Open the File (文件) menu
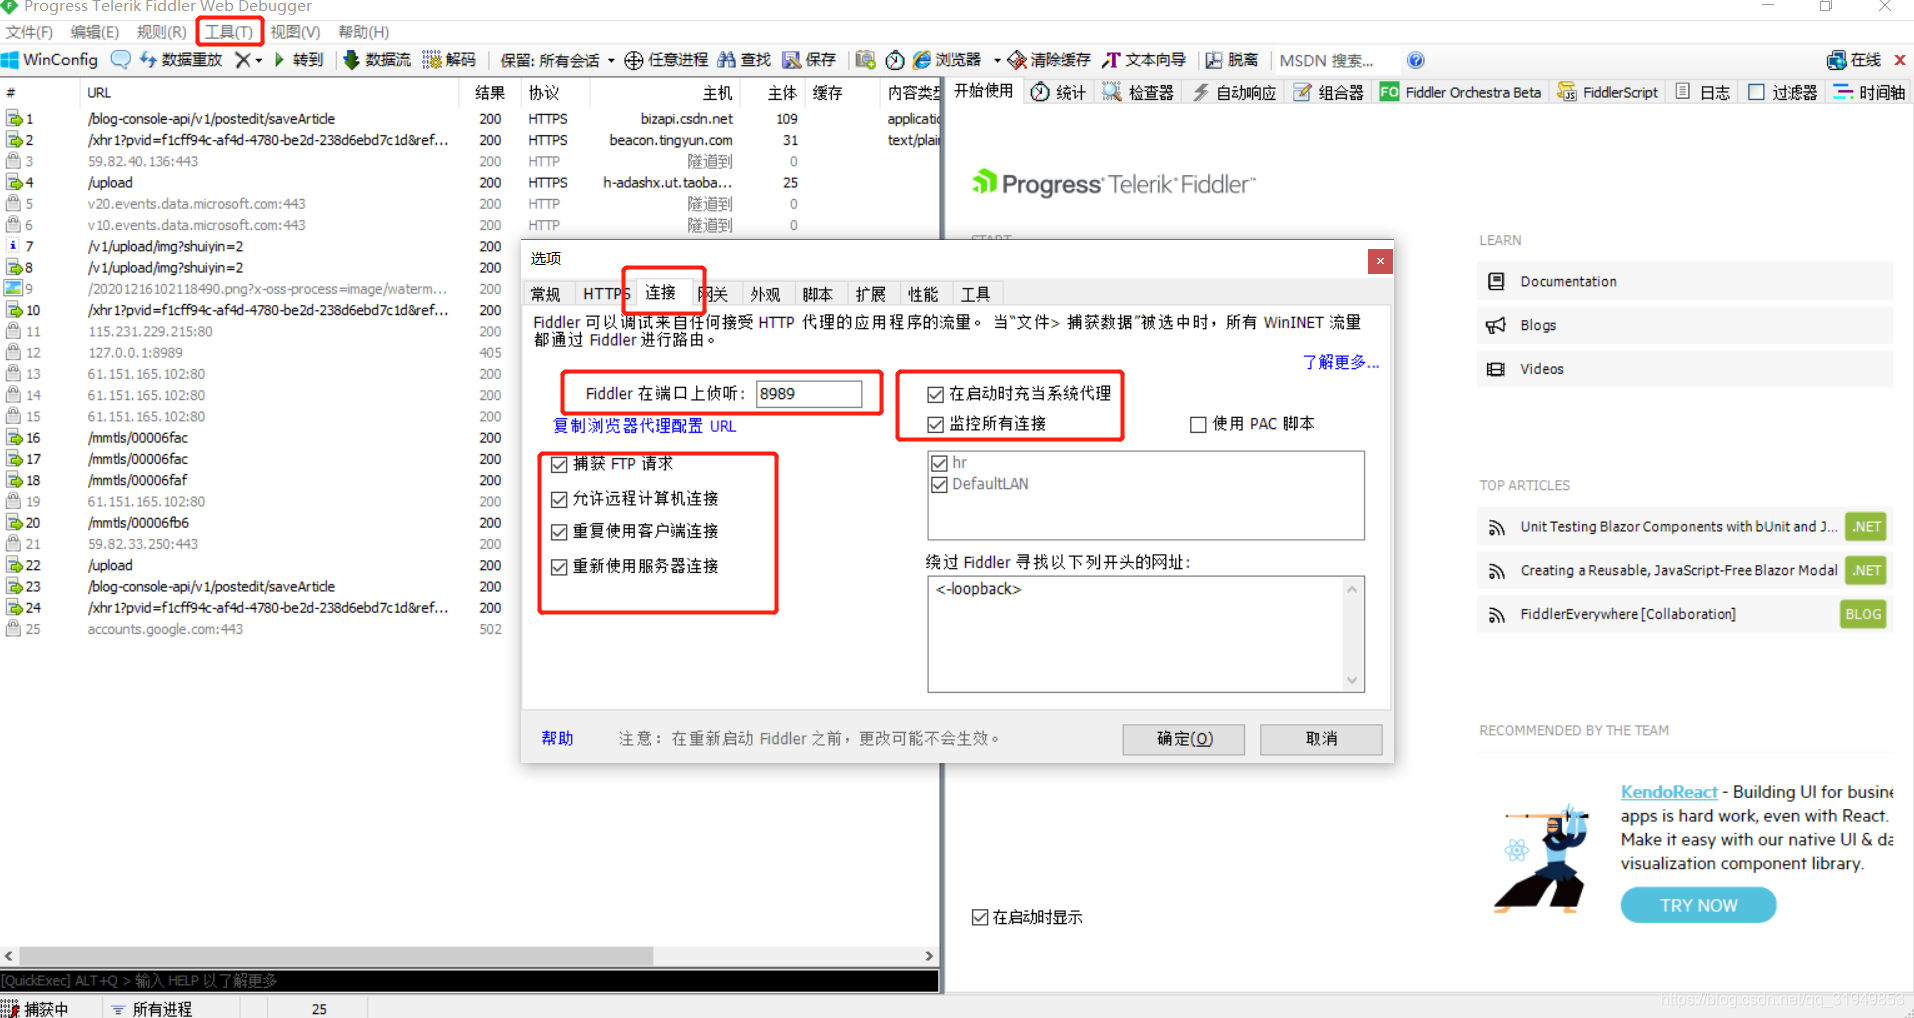This screenshot has width=1914, height=1018. click(x=29, y=32)
